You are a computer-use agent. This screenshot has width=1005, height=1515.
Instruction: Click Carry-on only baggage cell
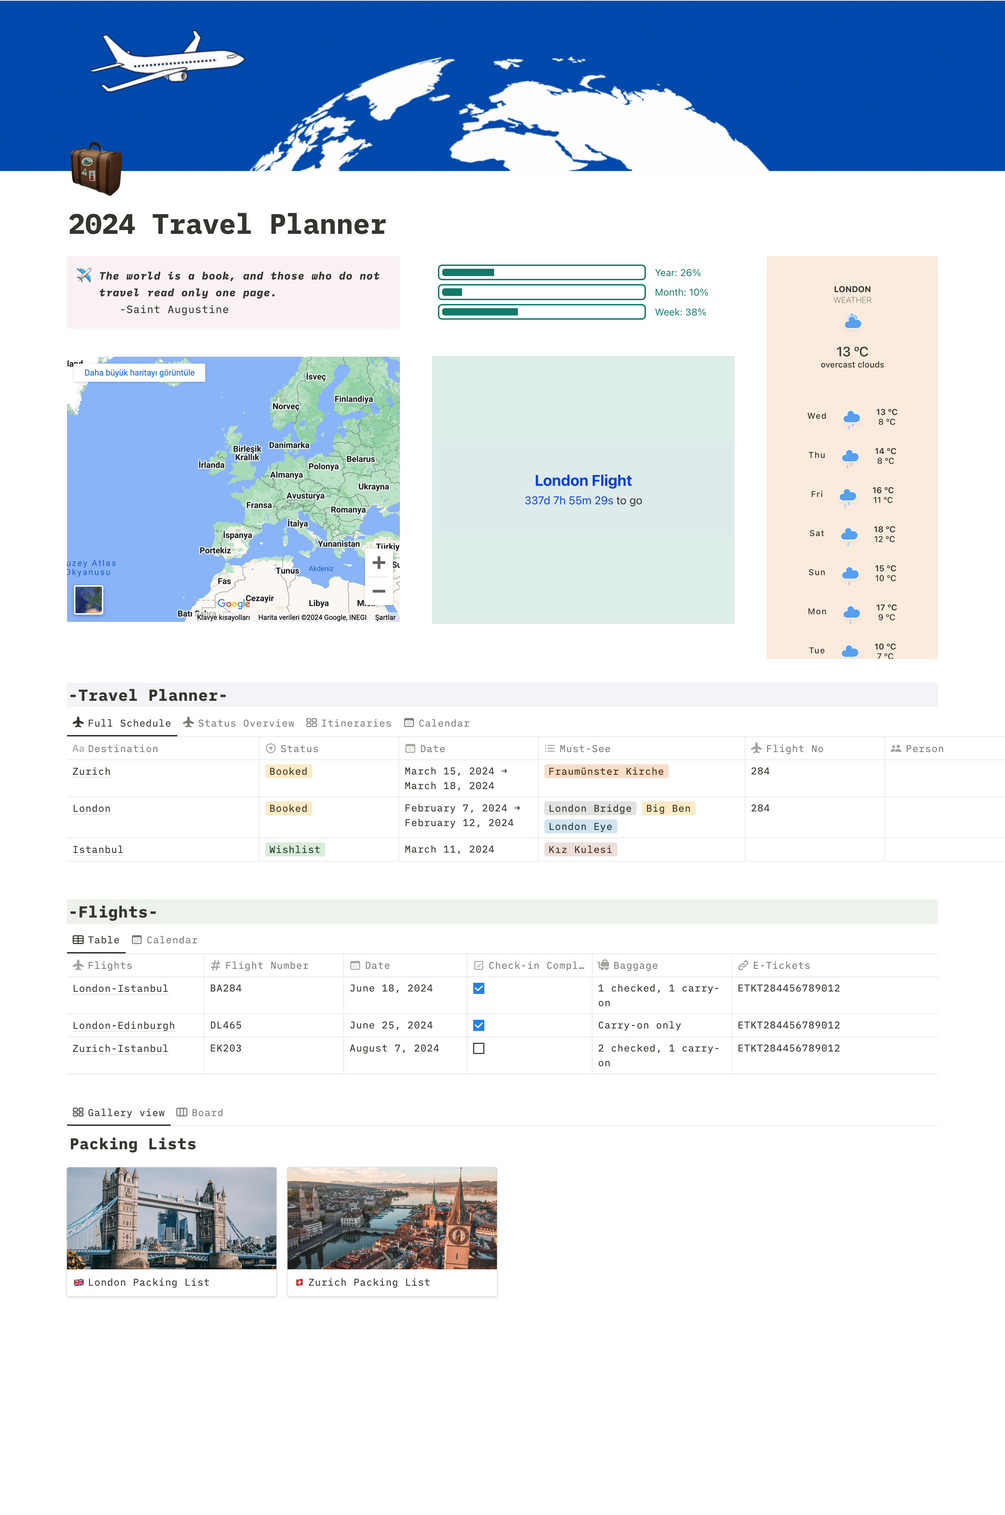(x=661, y=1026)
